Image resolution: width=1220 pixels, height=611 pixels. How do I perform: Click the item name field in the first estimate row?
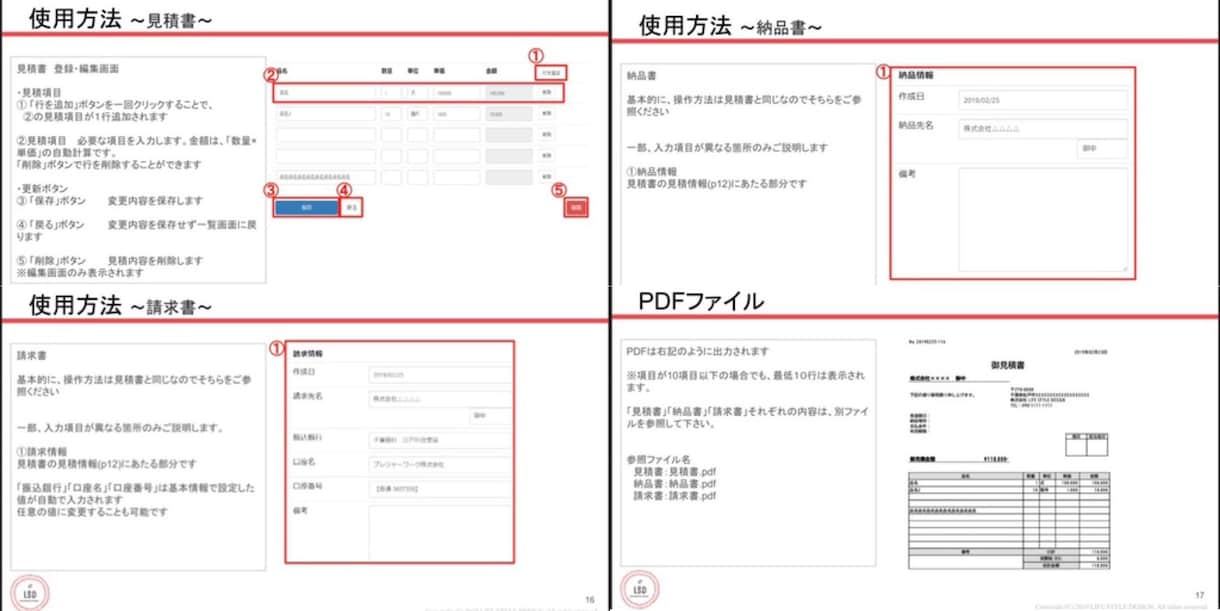326,93
